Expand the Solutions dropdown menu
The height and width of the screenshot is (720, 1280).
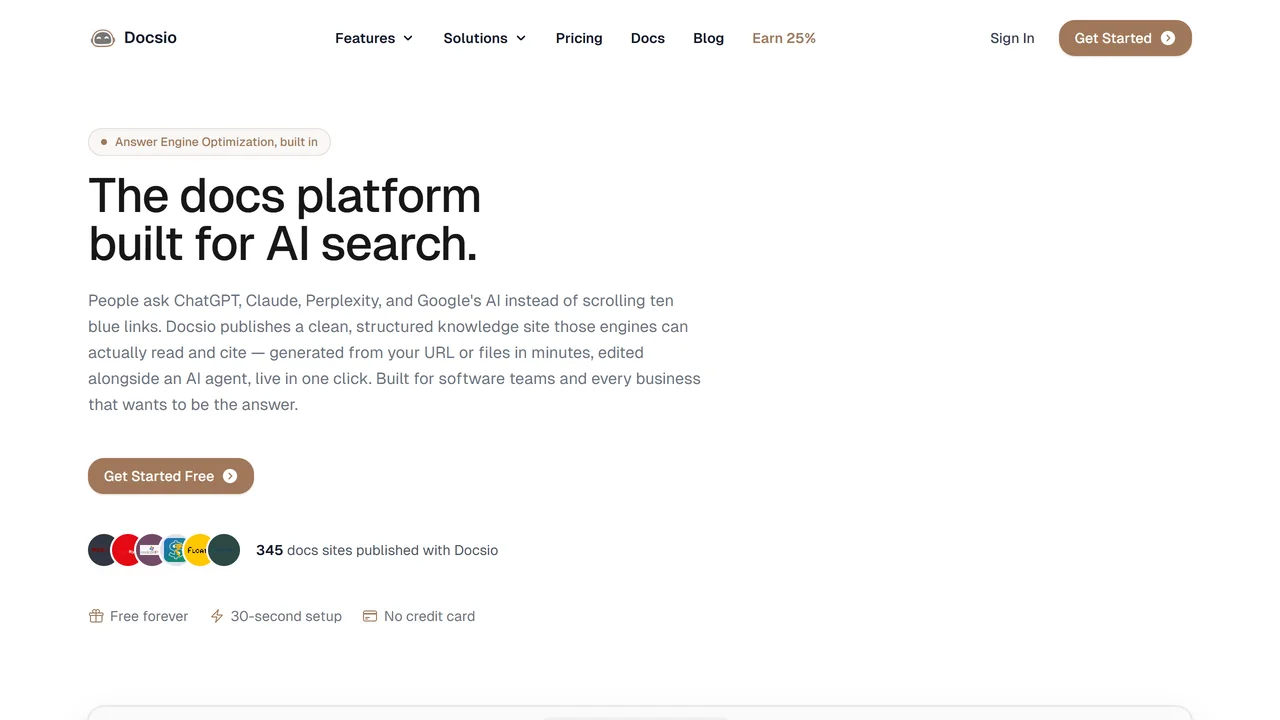(x=485, y=38)
